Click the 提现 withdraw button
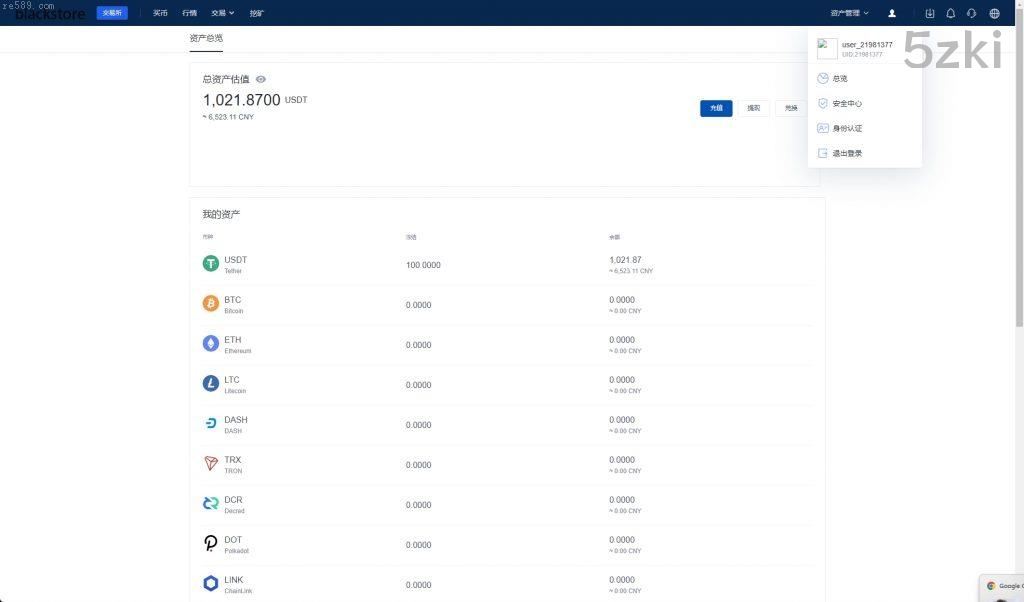Screen dimensions: 1024x602 (753, 108)
